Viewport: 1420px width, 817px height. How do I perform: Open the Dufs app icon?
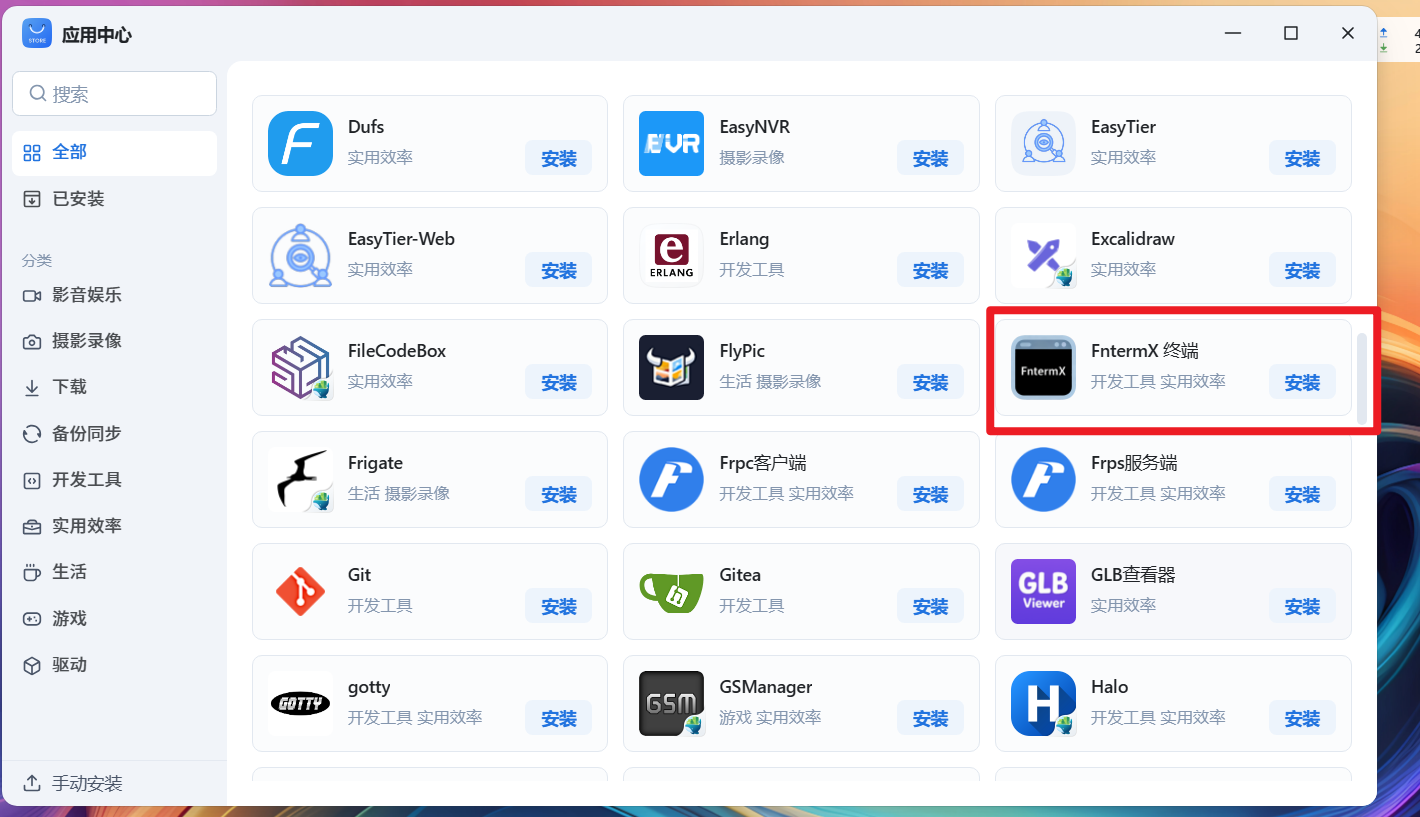click(x=300, y=143)
